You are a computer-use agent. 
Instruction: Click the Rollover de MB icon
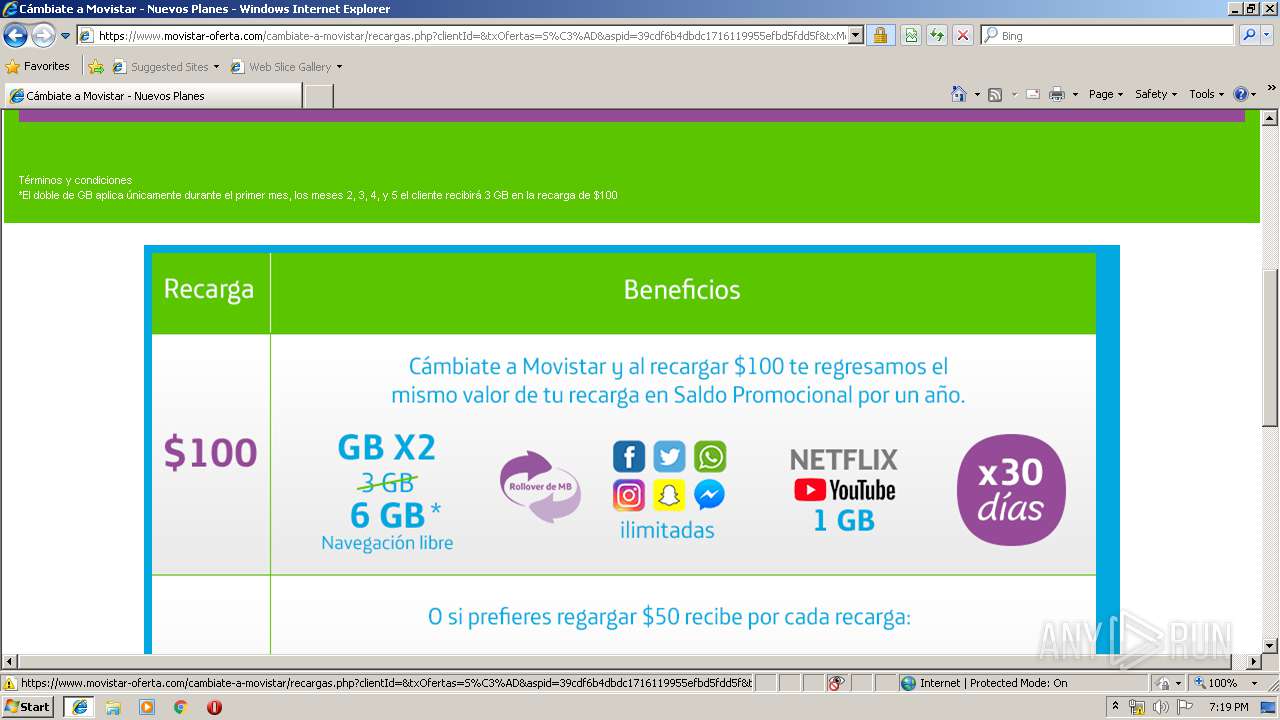pyautogui.click(x=540, y=487)
